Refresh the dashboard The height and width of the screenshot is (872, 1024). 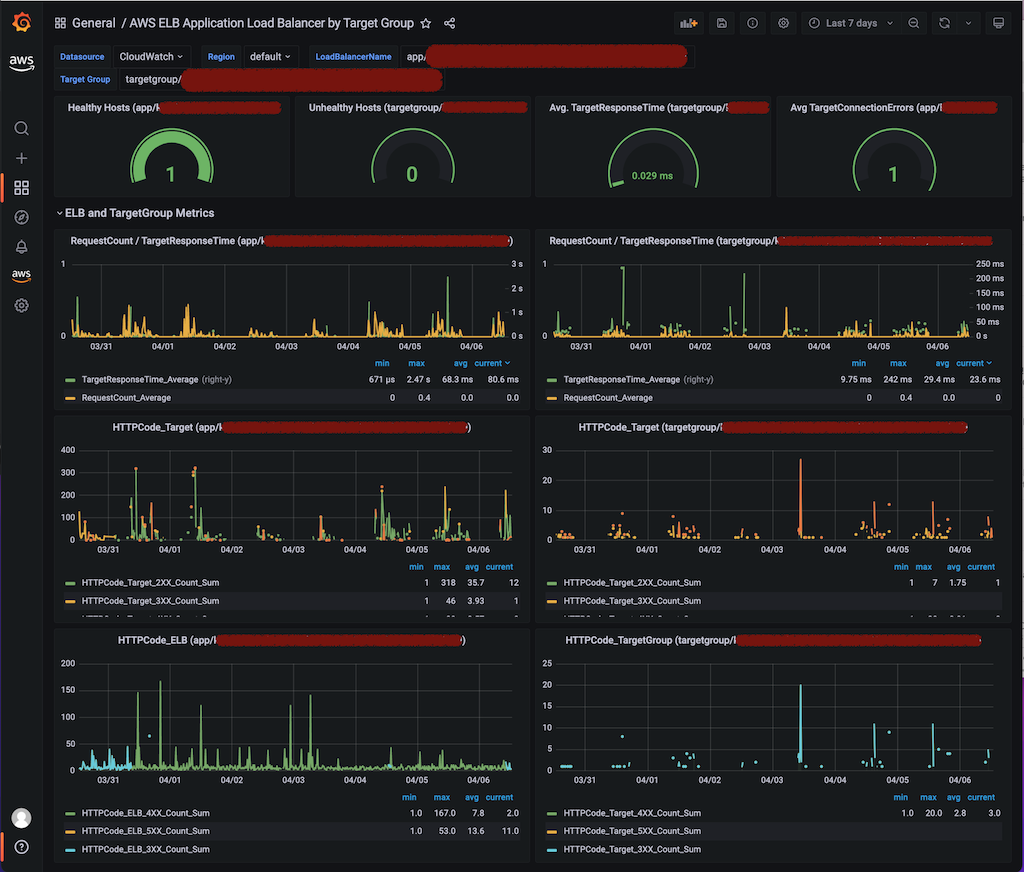click(x=944, y=23)
